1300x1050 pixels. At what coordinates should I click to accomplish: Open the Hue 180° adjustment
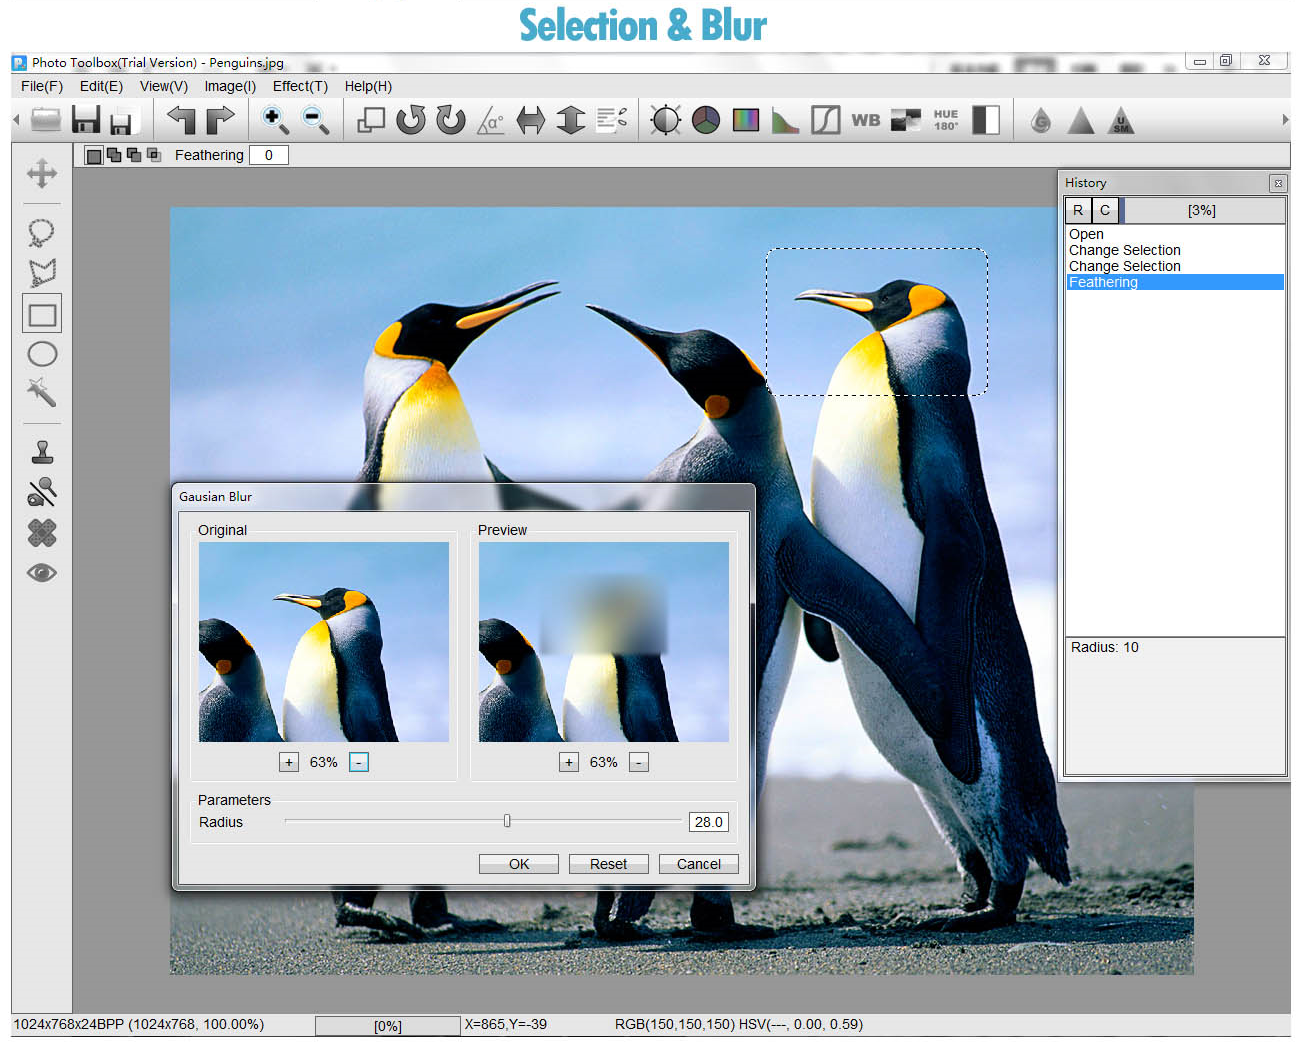pos(945,120)
